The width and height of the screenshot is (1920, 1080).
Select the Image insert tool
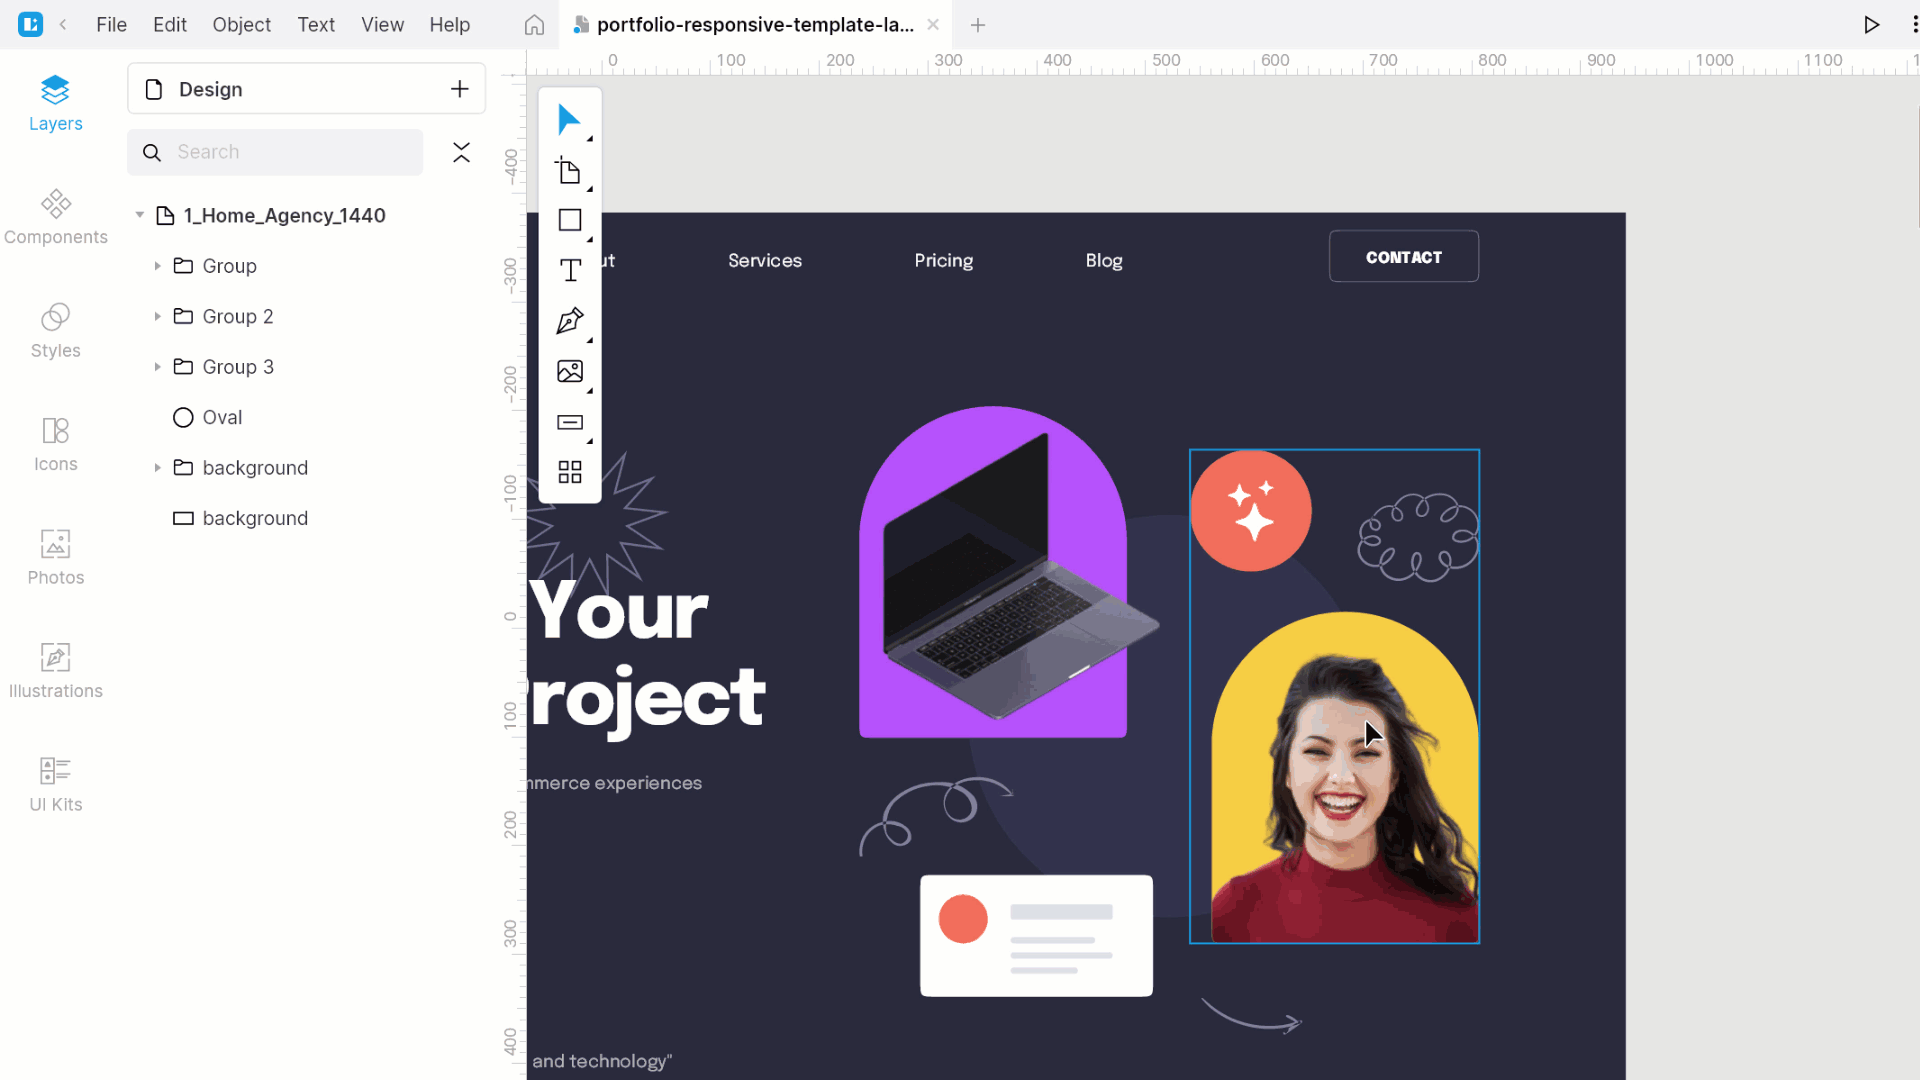coord(570,371)
